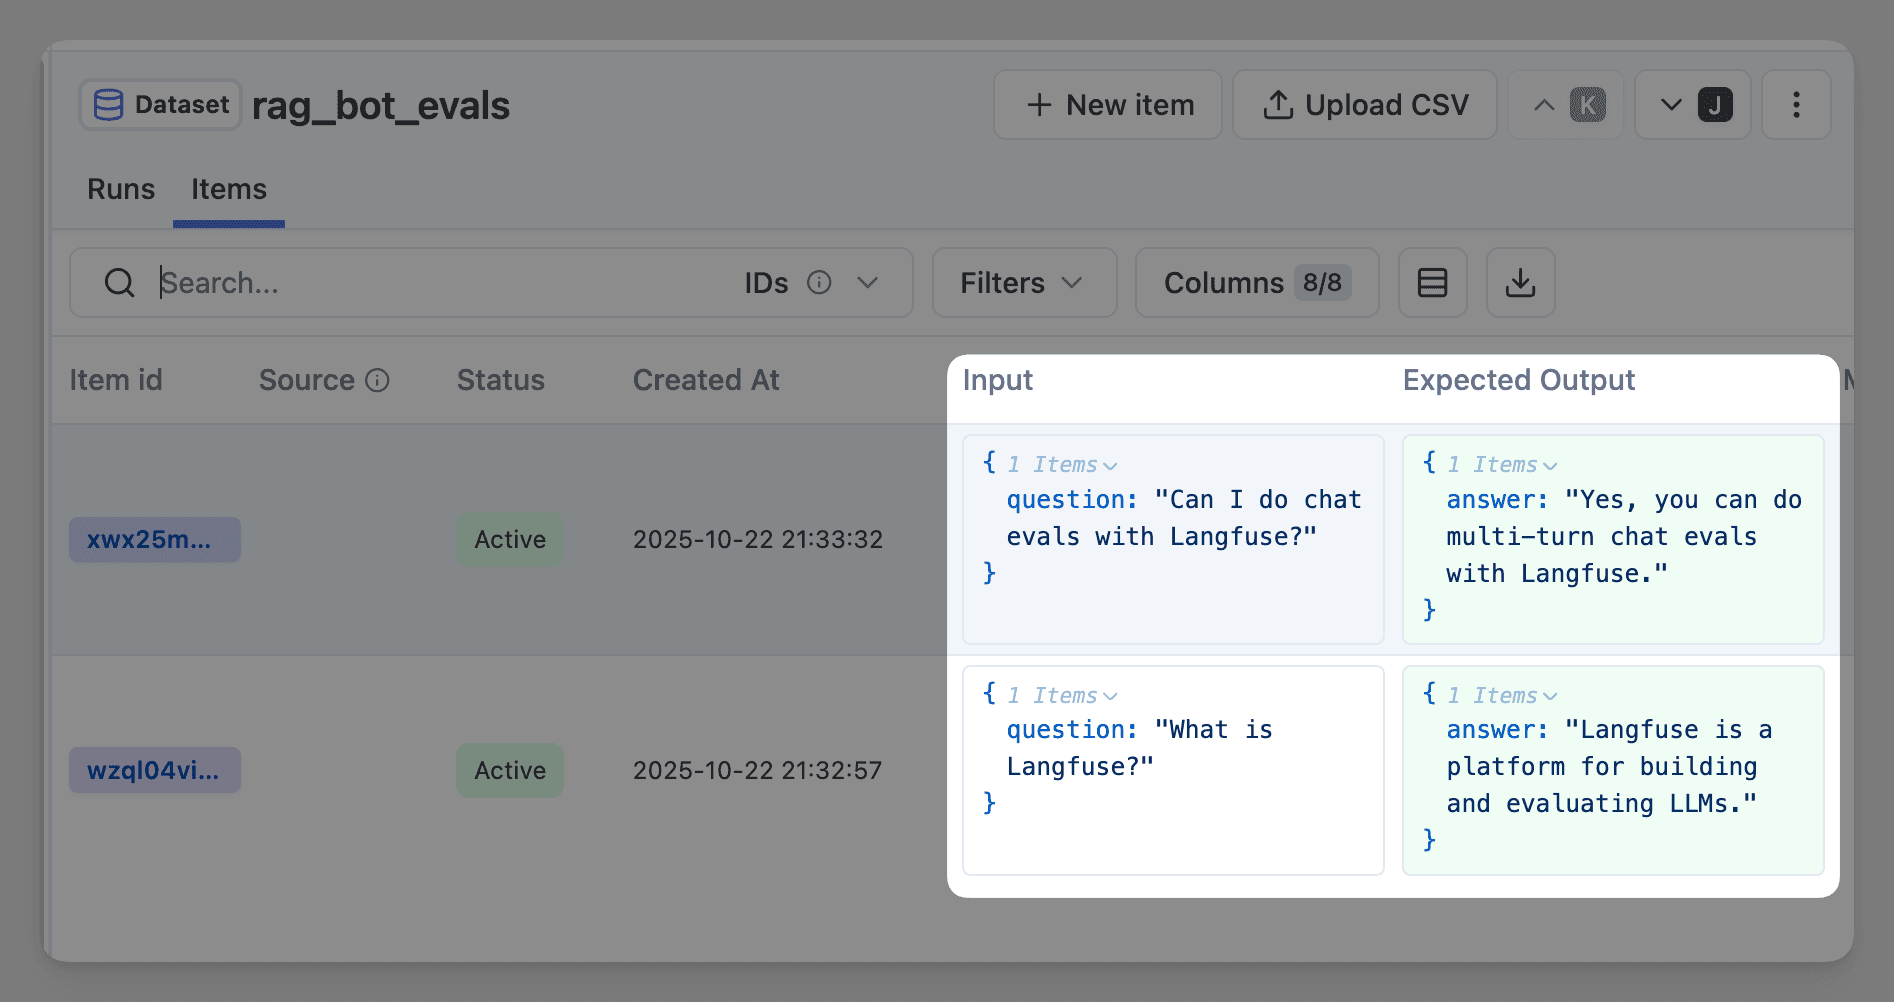
Task: Click the search magnifier icon
Action: [119, 283]
